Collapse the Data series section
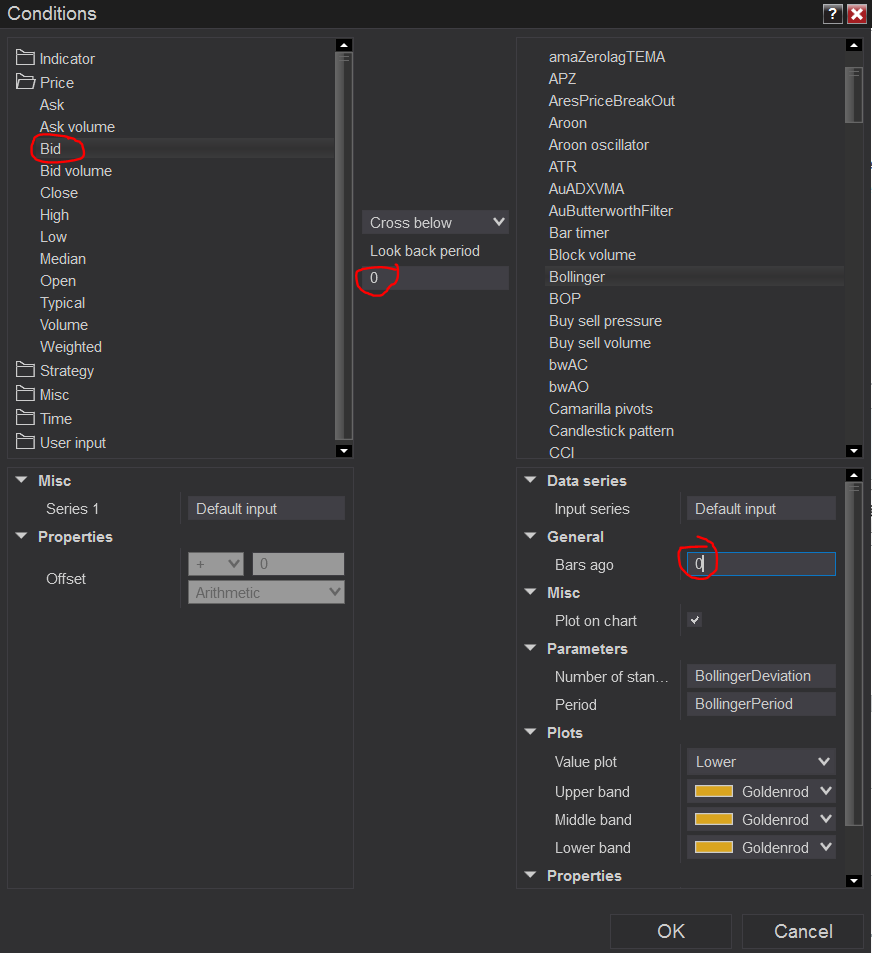 530,481
